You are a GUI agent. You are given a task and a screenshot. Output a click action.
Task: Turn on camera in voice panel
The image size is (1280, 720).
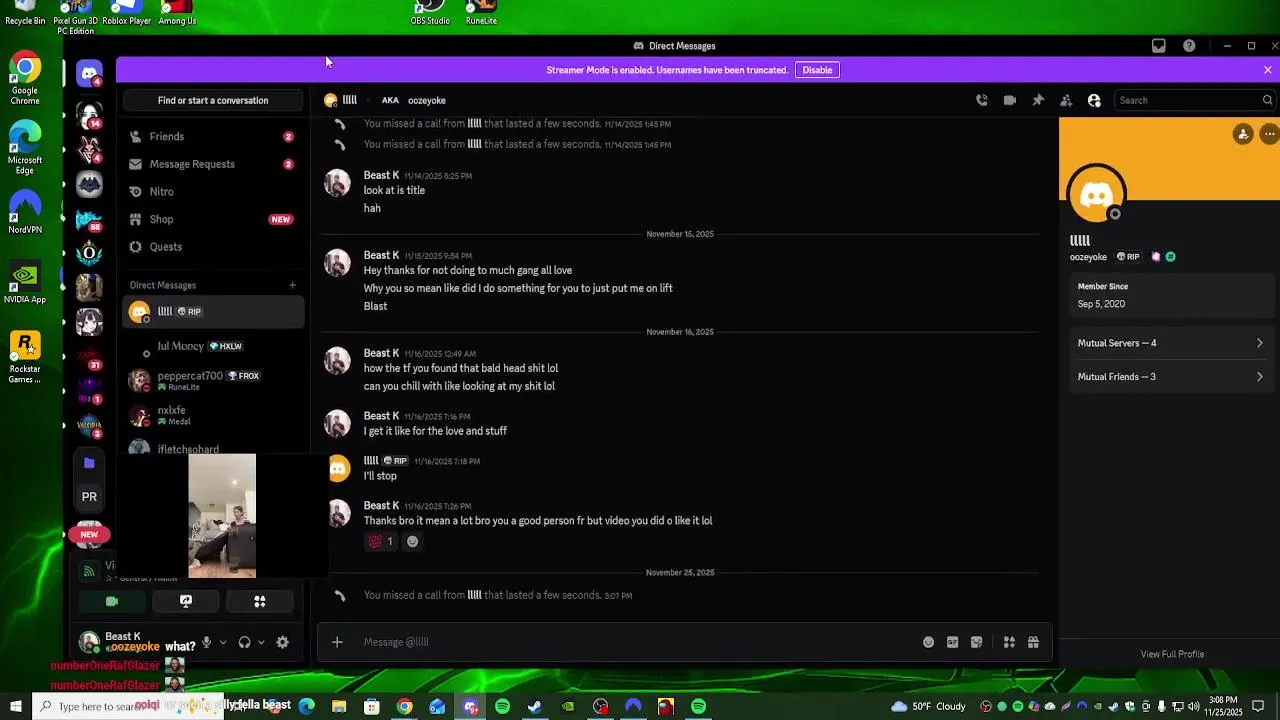[112, 601]
